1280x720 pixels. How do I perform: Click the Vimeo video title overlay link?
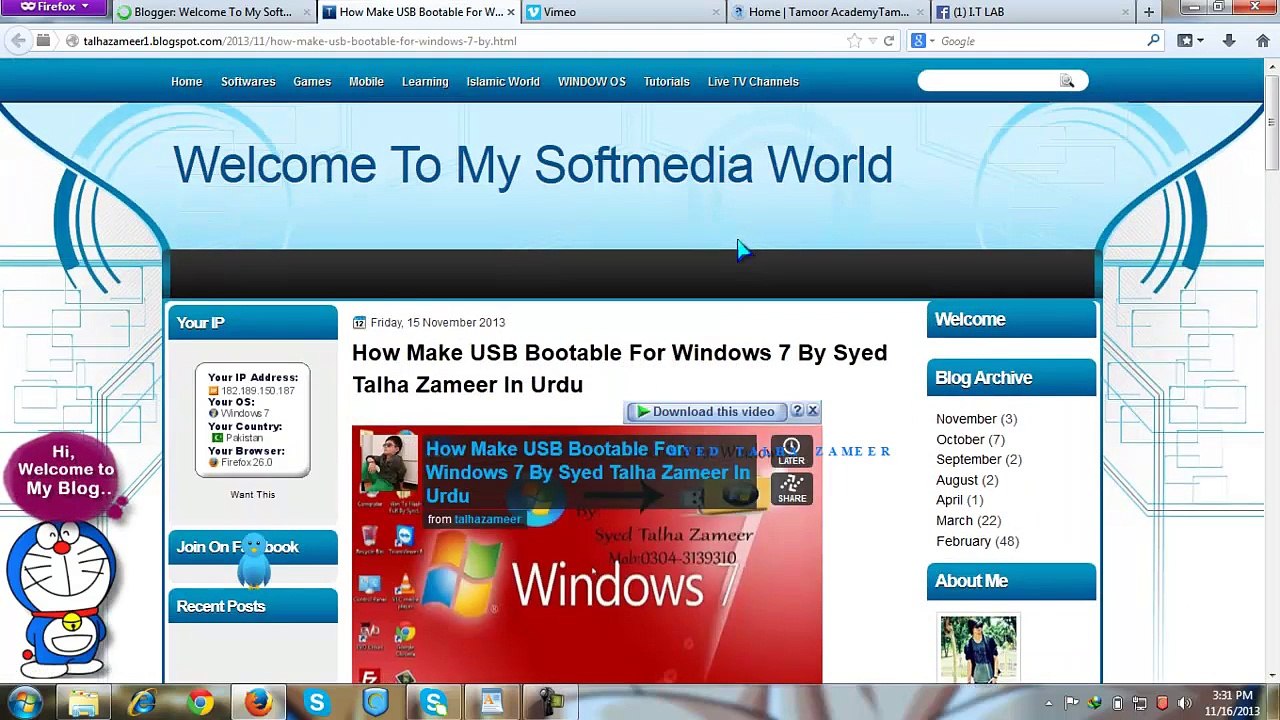point(588,472)
